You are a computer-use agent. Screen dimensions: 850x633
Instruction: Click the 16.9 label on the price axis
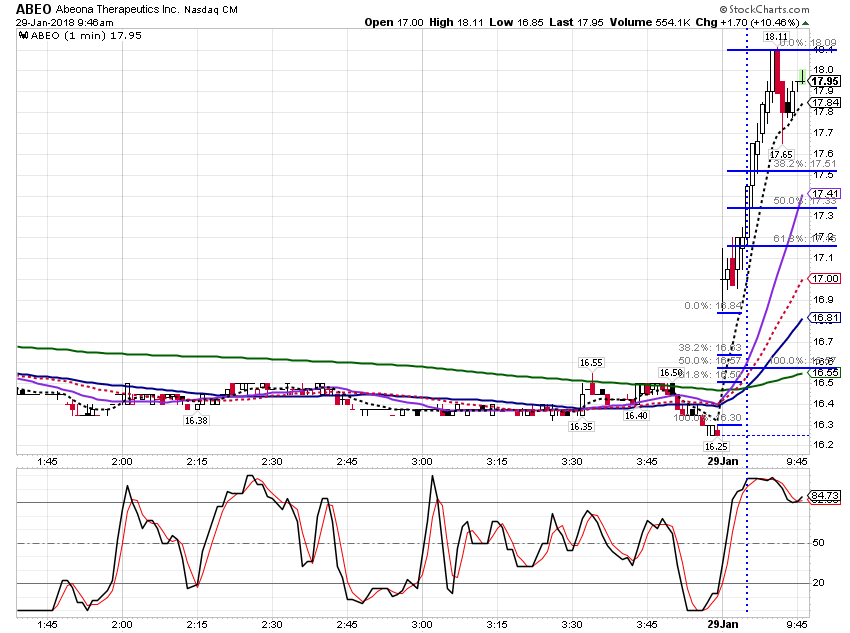click(x=823, y=300)
